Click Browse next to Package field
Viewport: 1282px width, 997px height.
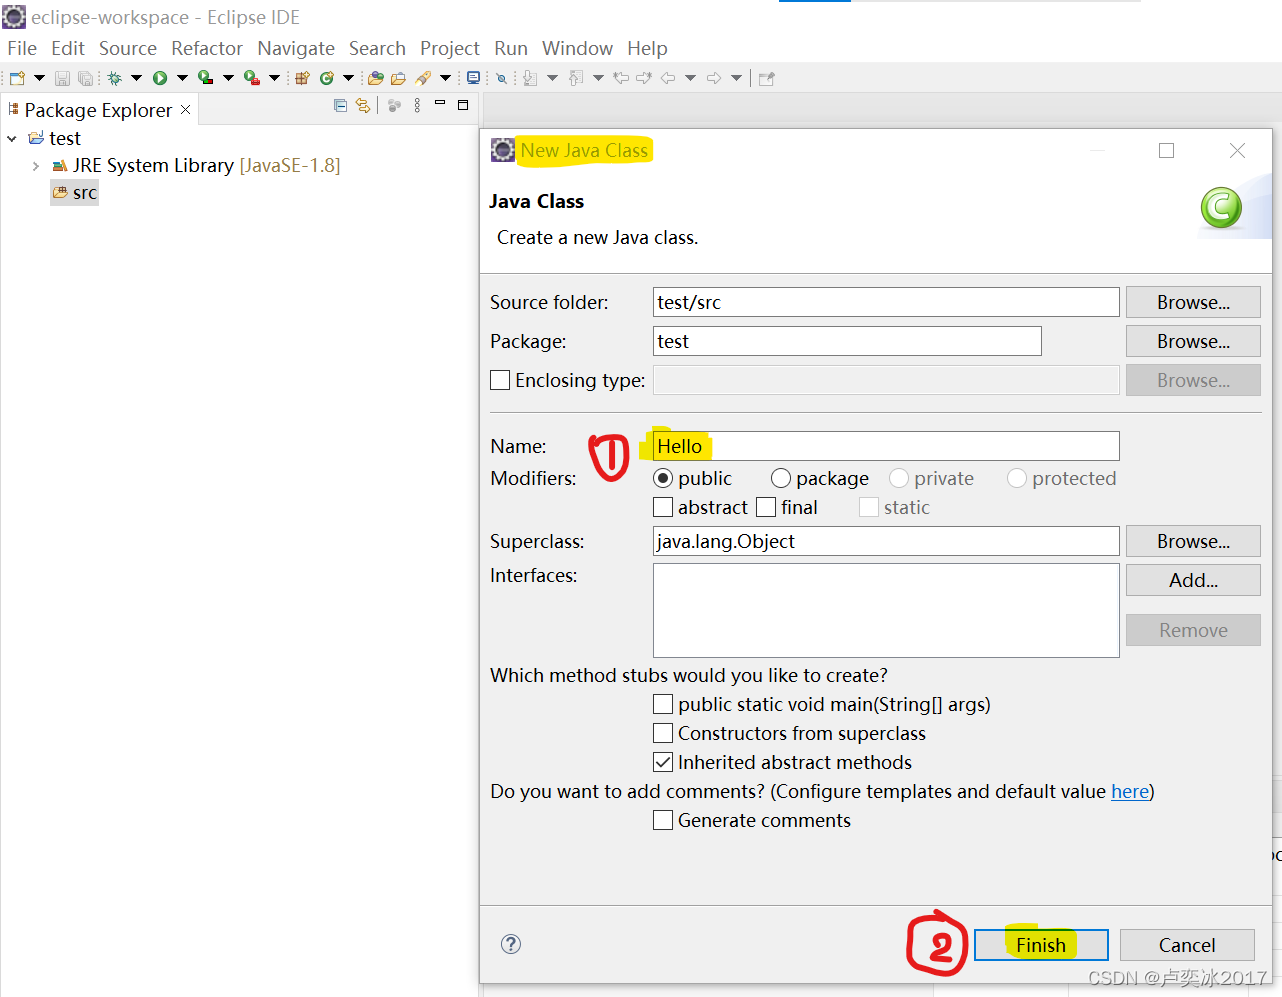pos(1193,341)
